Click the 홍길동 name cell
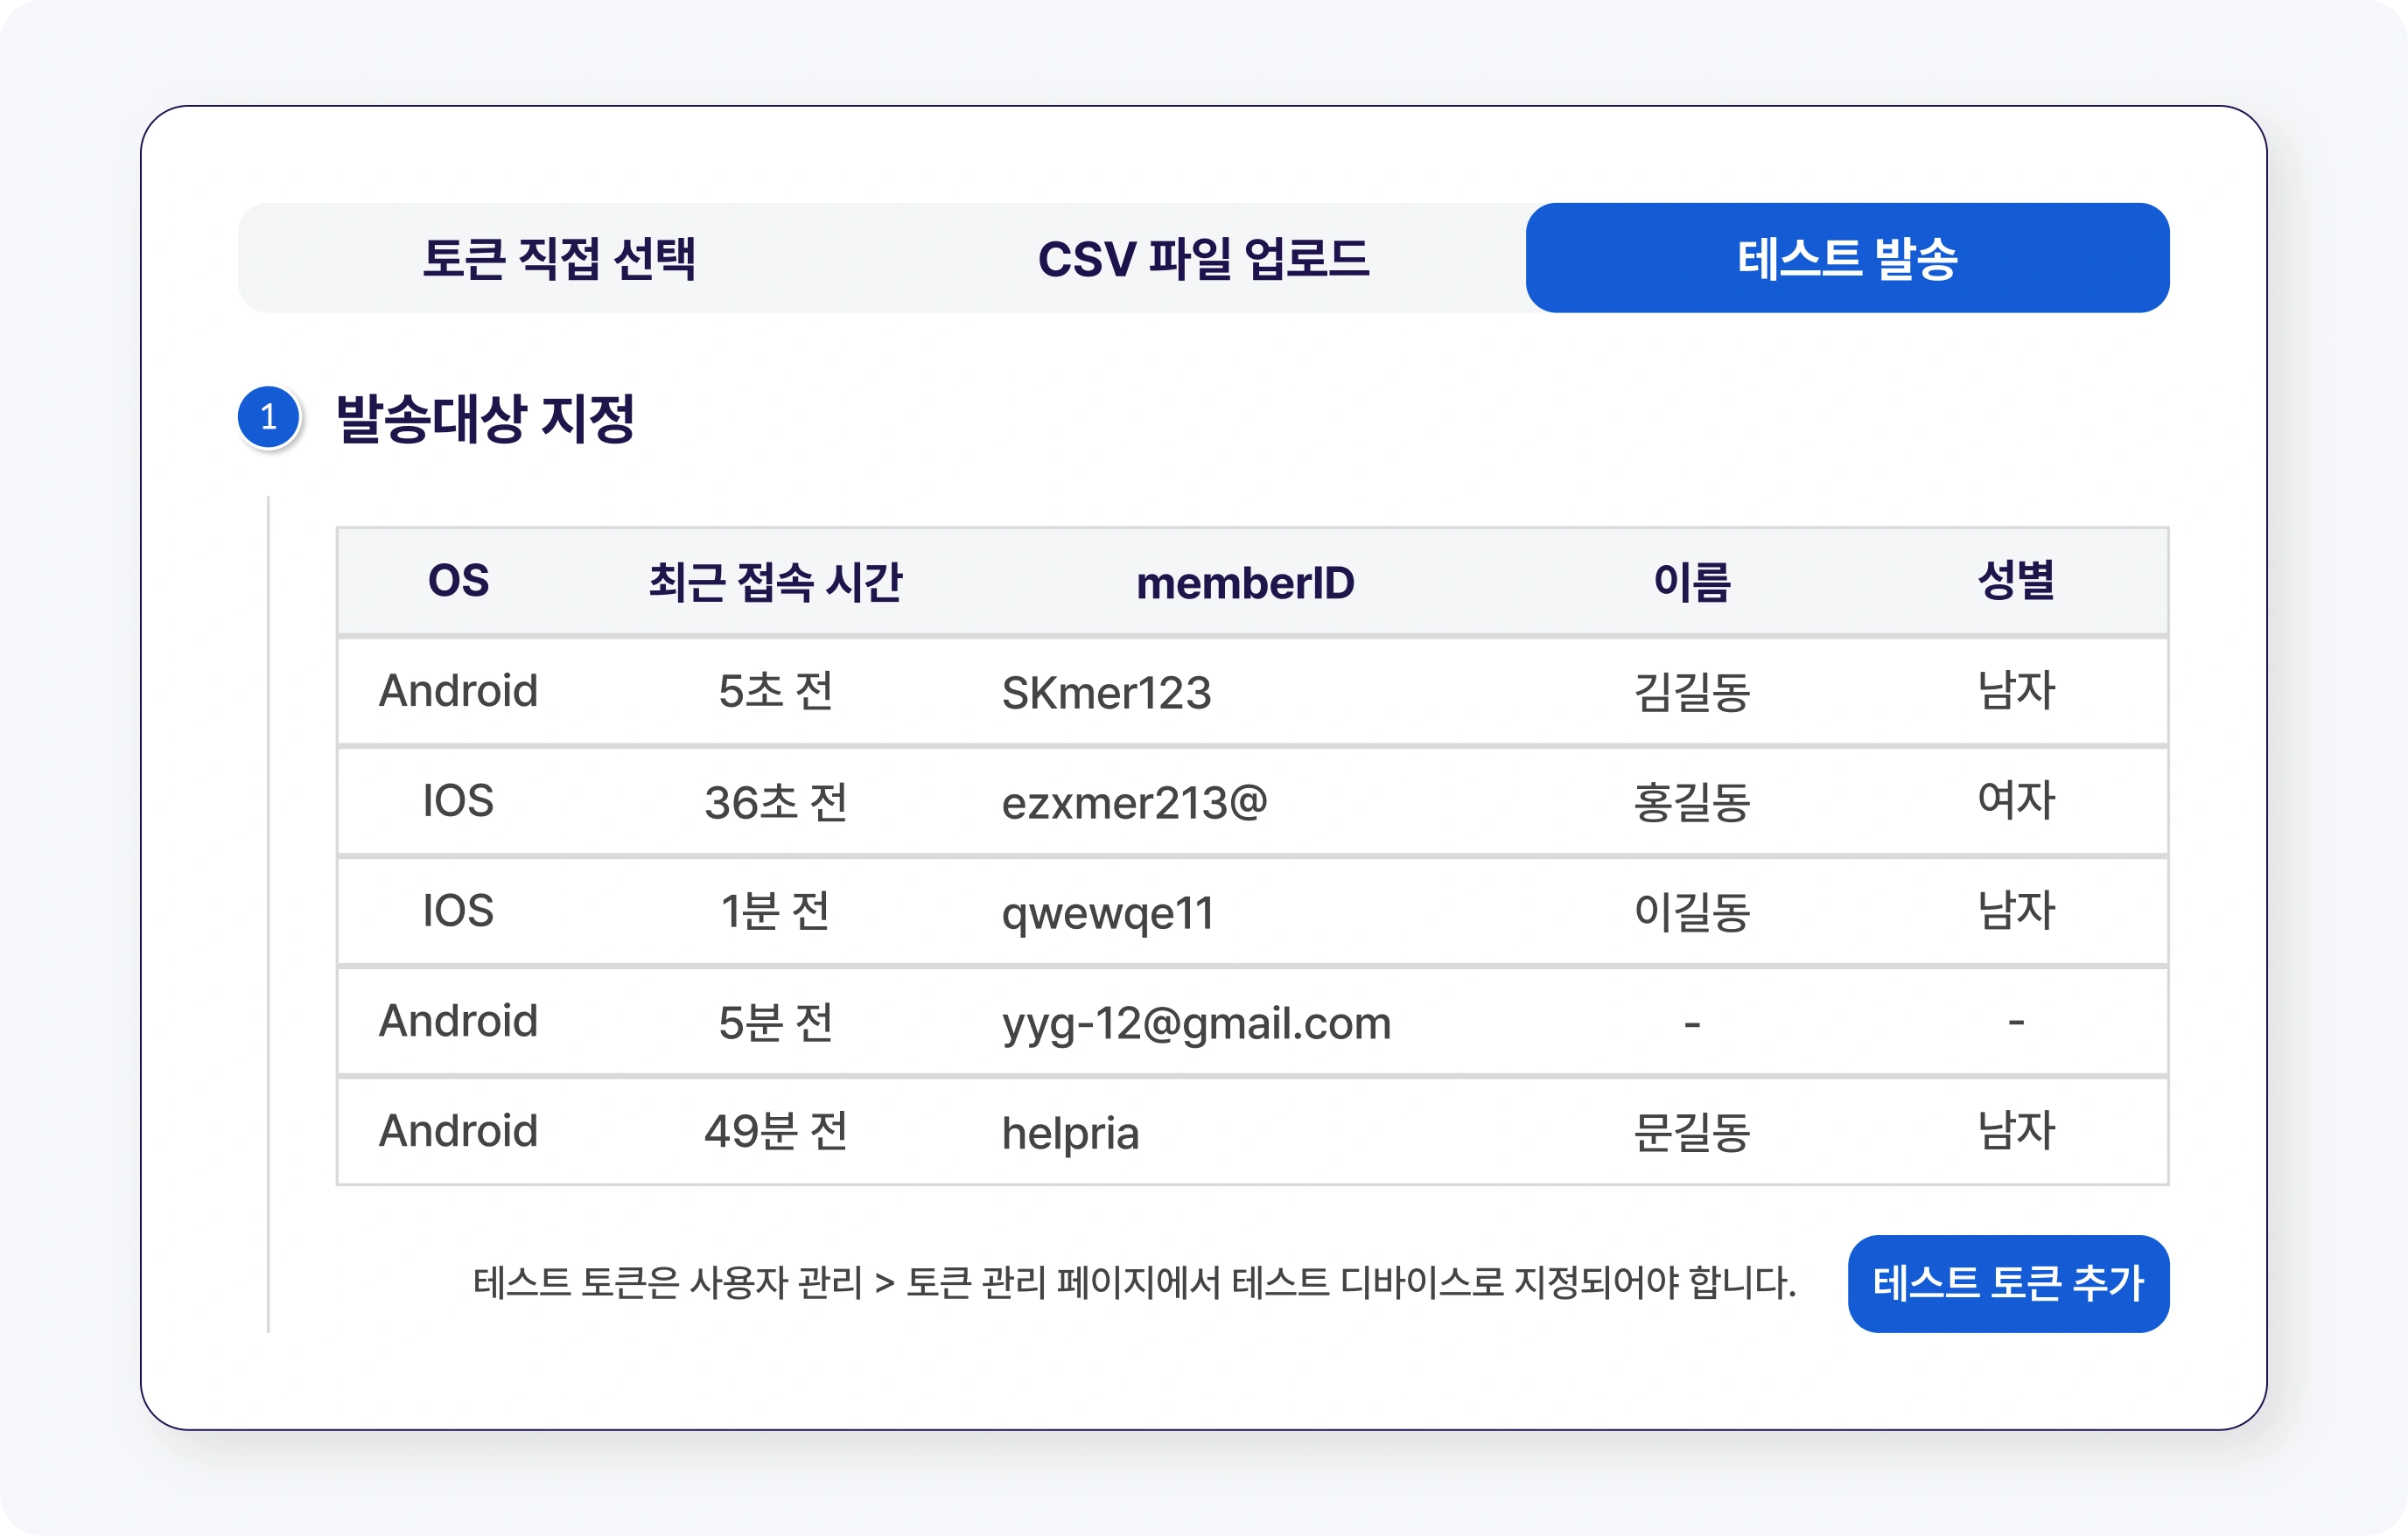Image resolution: width=2408 pixels, height=1536 pixels. click(x=1692, y=802)
